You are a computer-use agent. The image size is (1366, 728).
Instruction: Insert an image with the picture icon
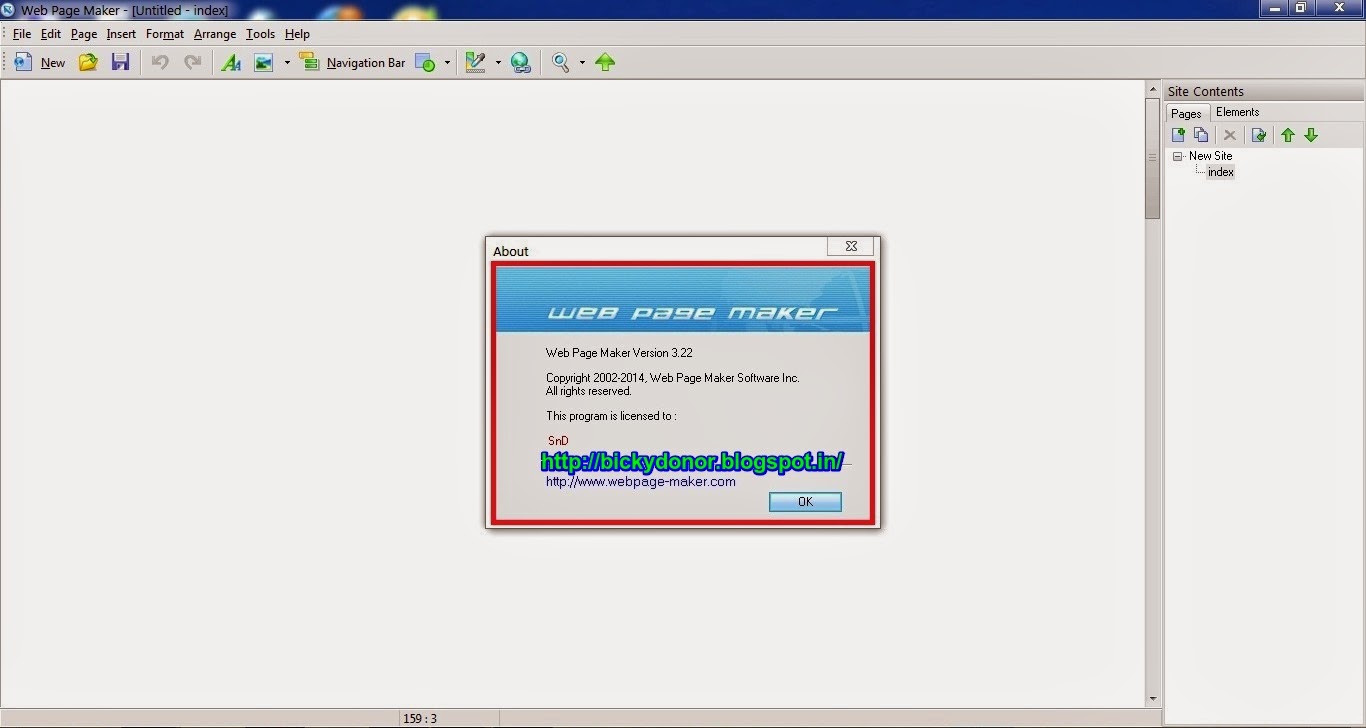point(263,63)
